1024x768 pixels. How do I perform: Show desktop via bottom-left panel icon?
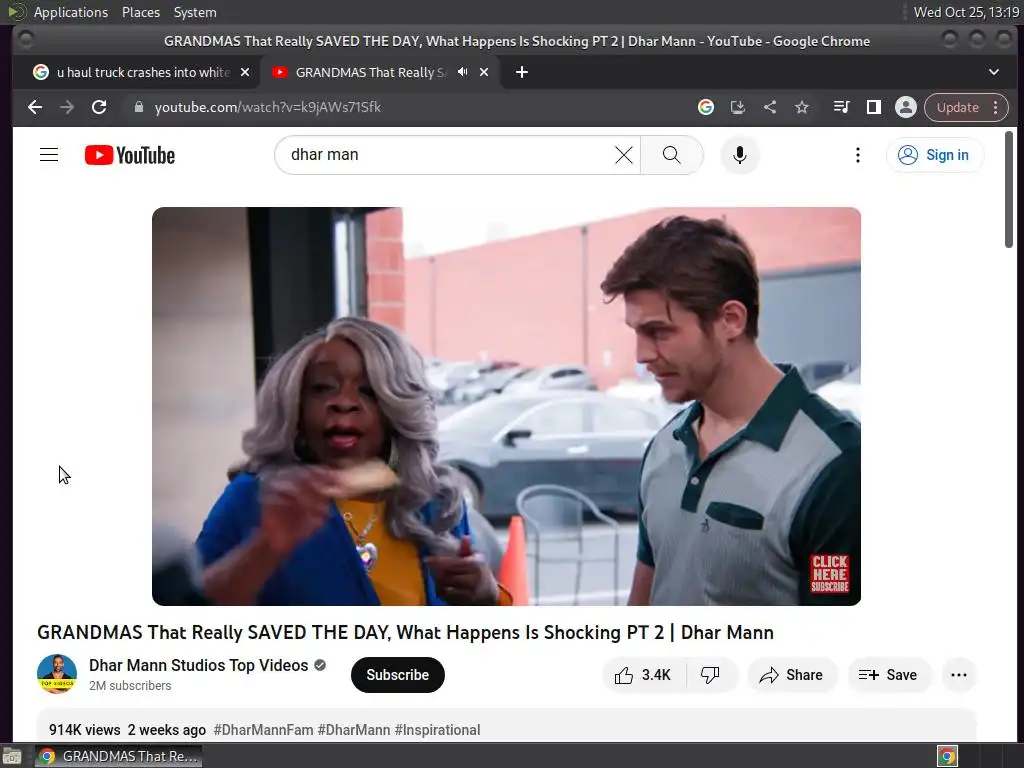click(x=12, y=756)
